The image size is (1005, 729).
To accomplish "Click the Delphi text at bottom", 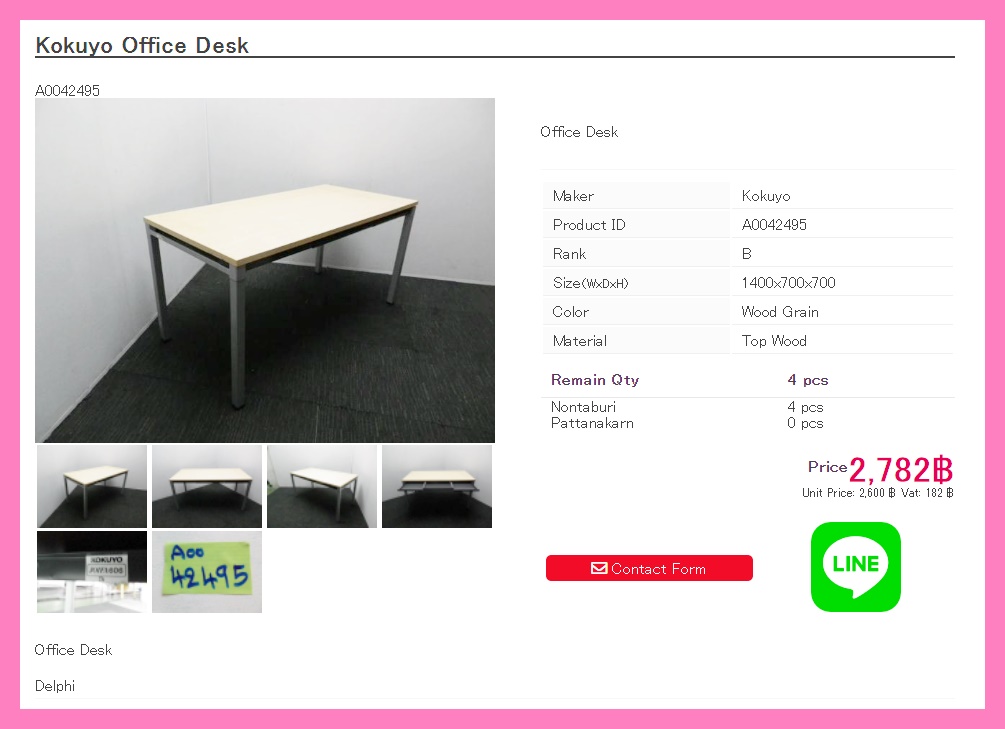I will [x=55, y=686].
